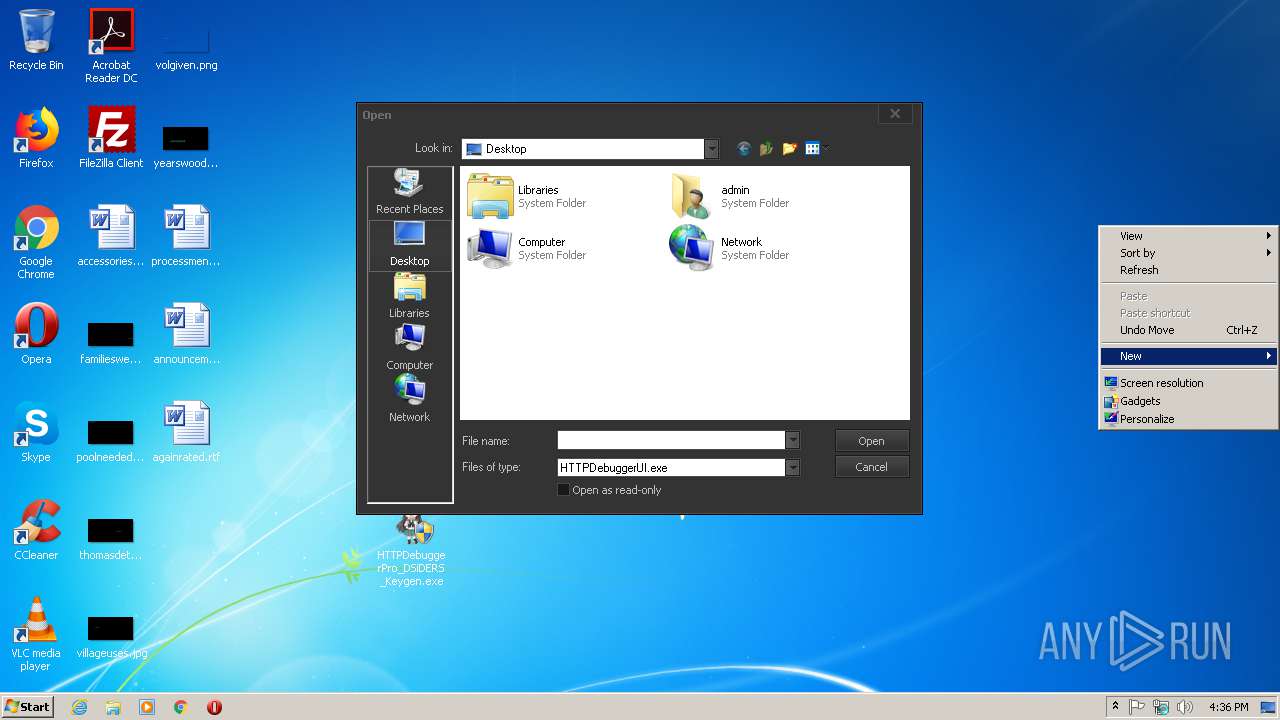
Task: Select the poolneeded desktop file
Action: pyautogui.click(x=111, y=440)
